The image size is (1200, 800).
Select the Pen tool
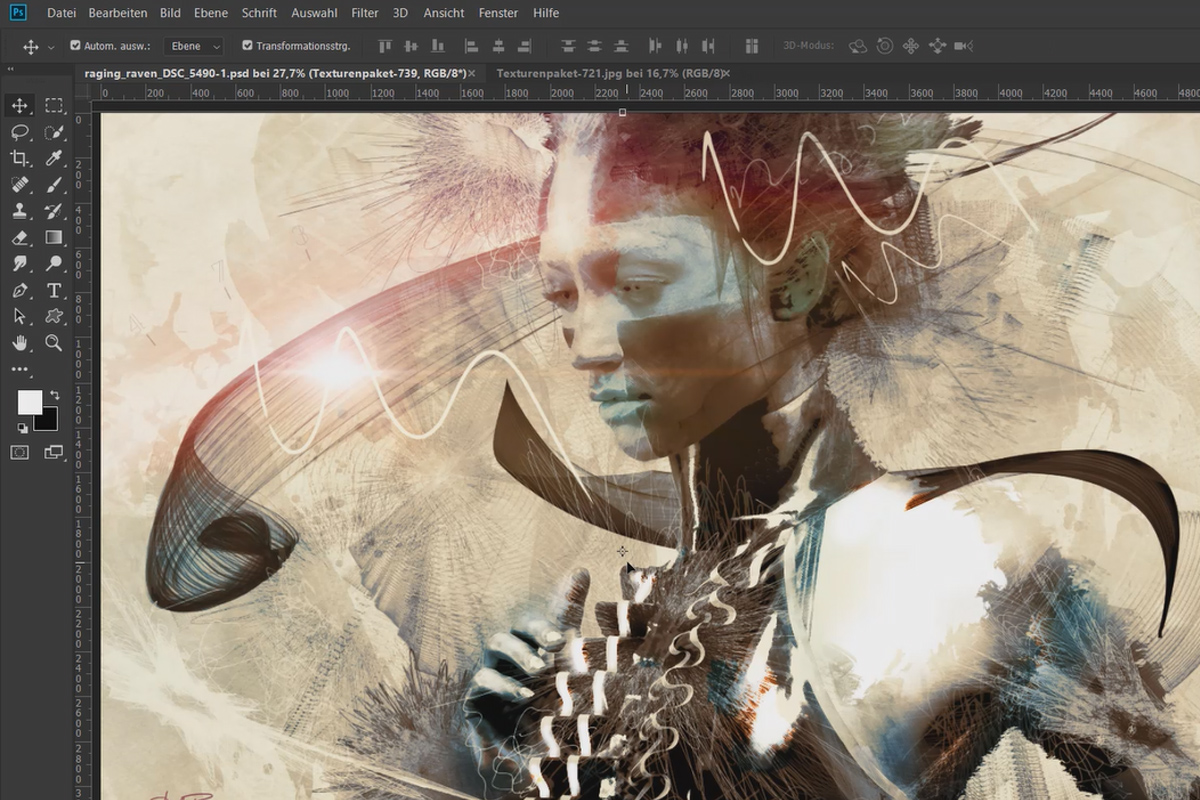pos(19,290)
